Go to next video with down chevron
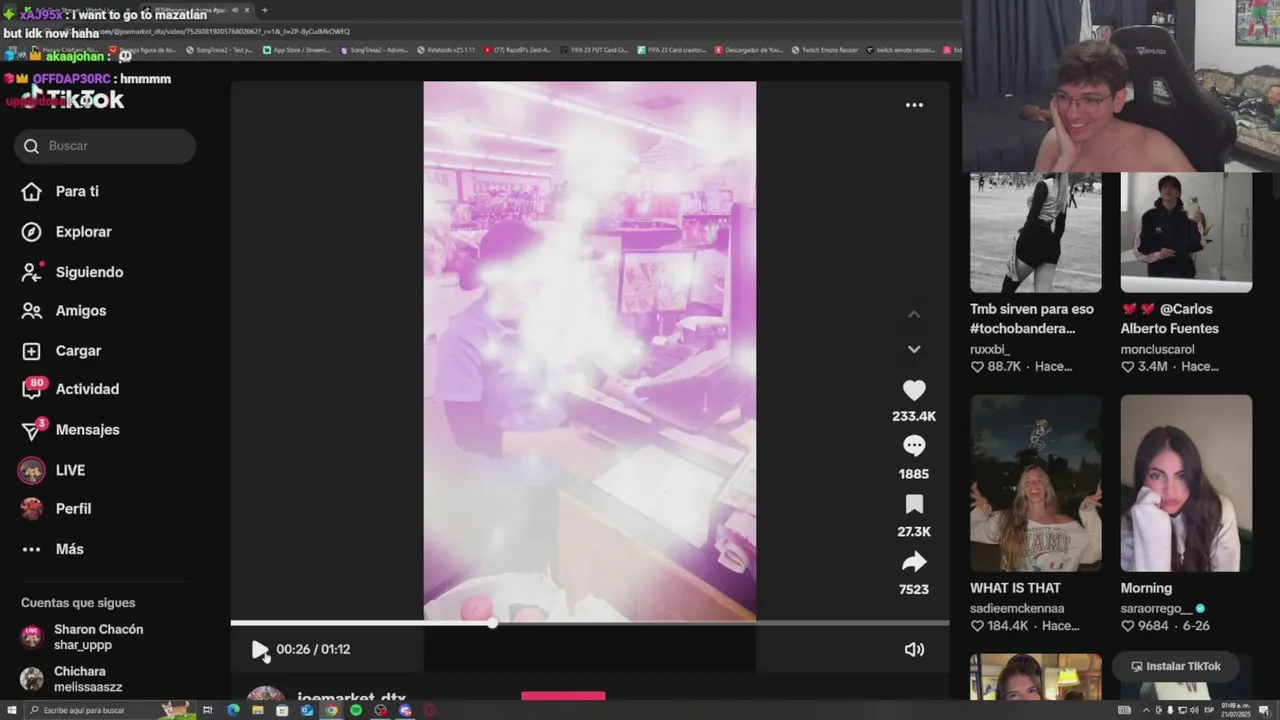This screenshot has width=1280, height=720. (x=914, y=349)
